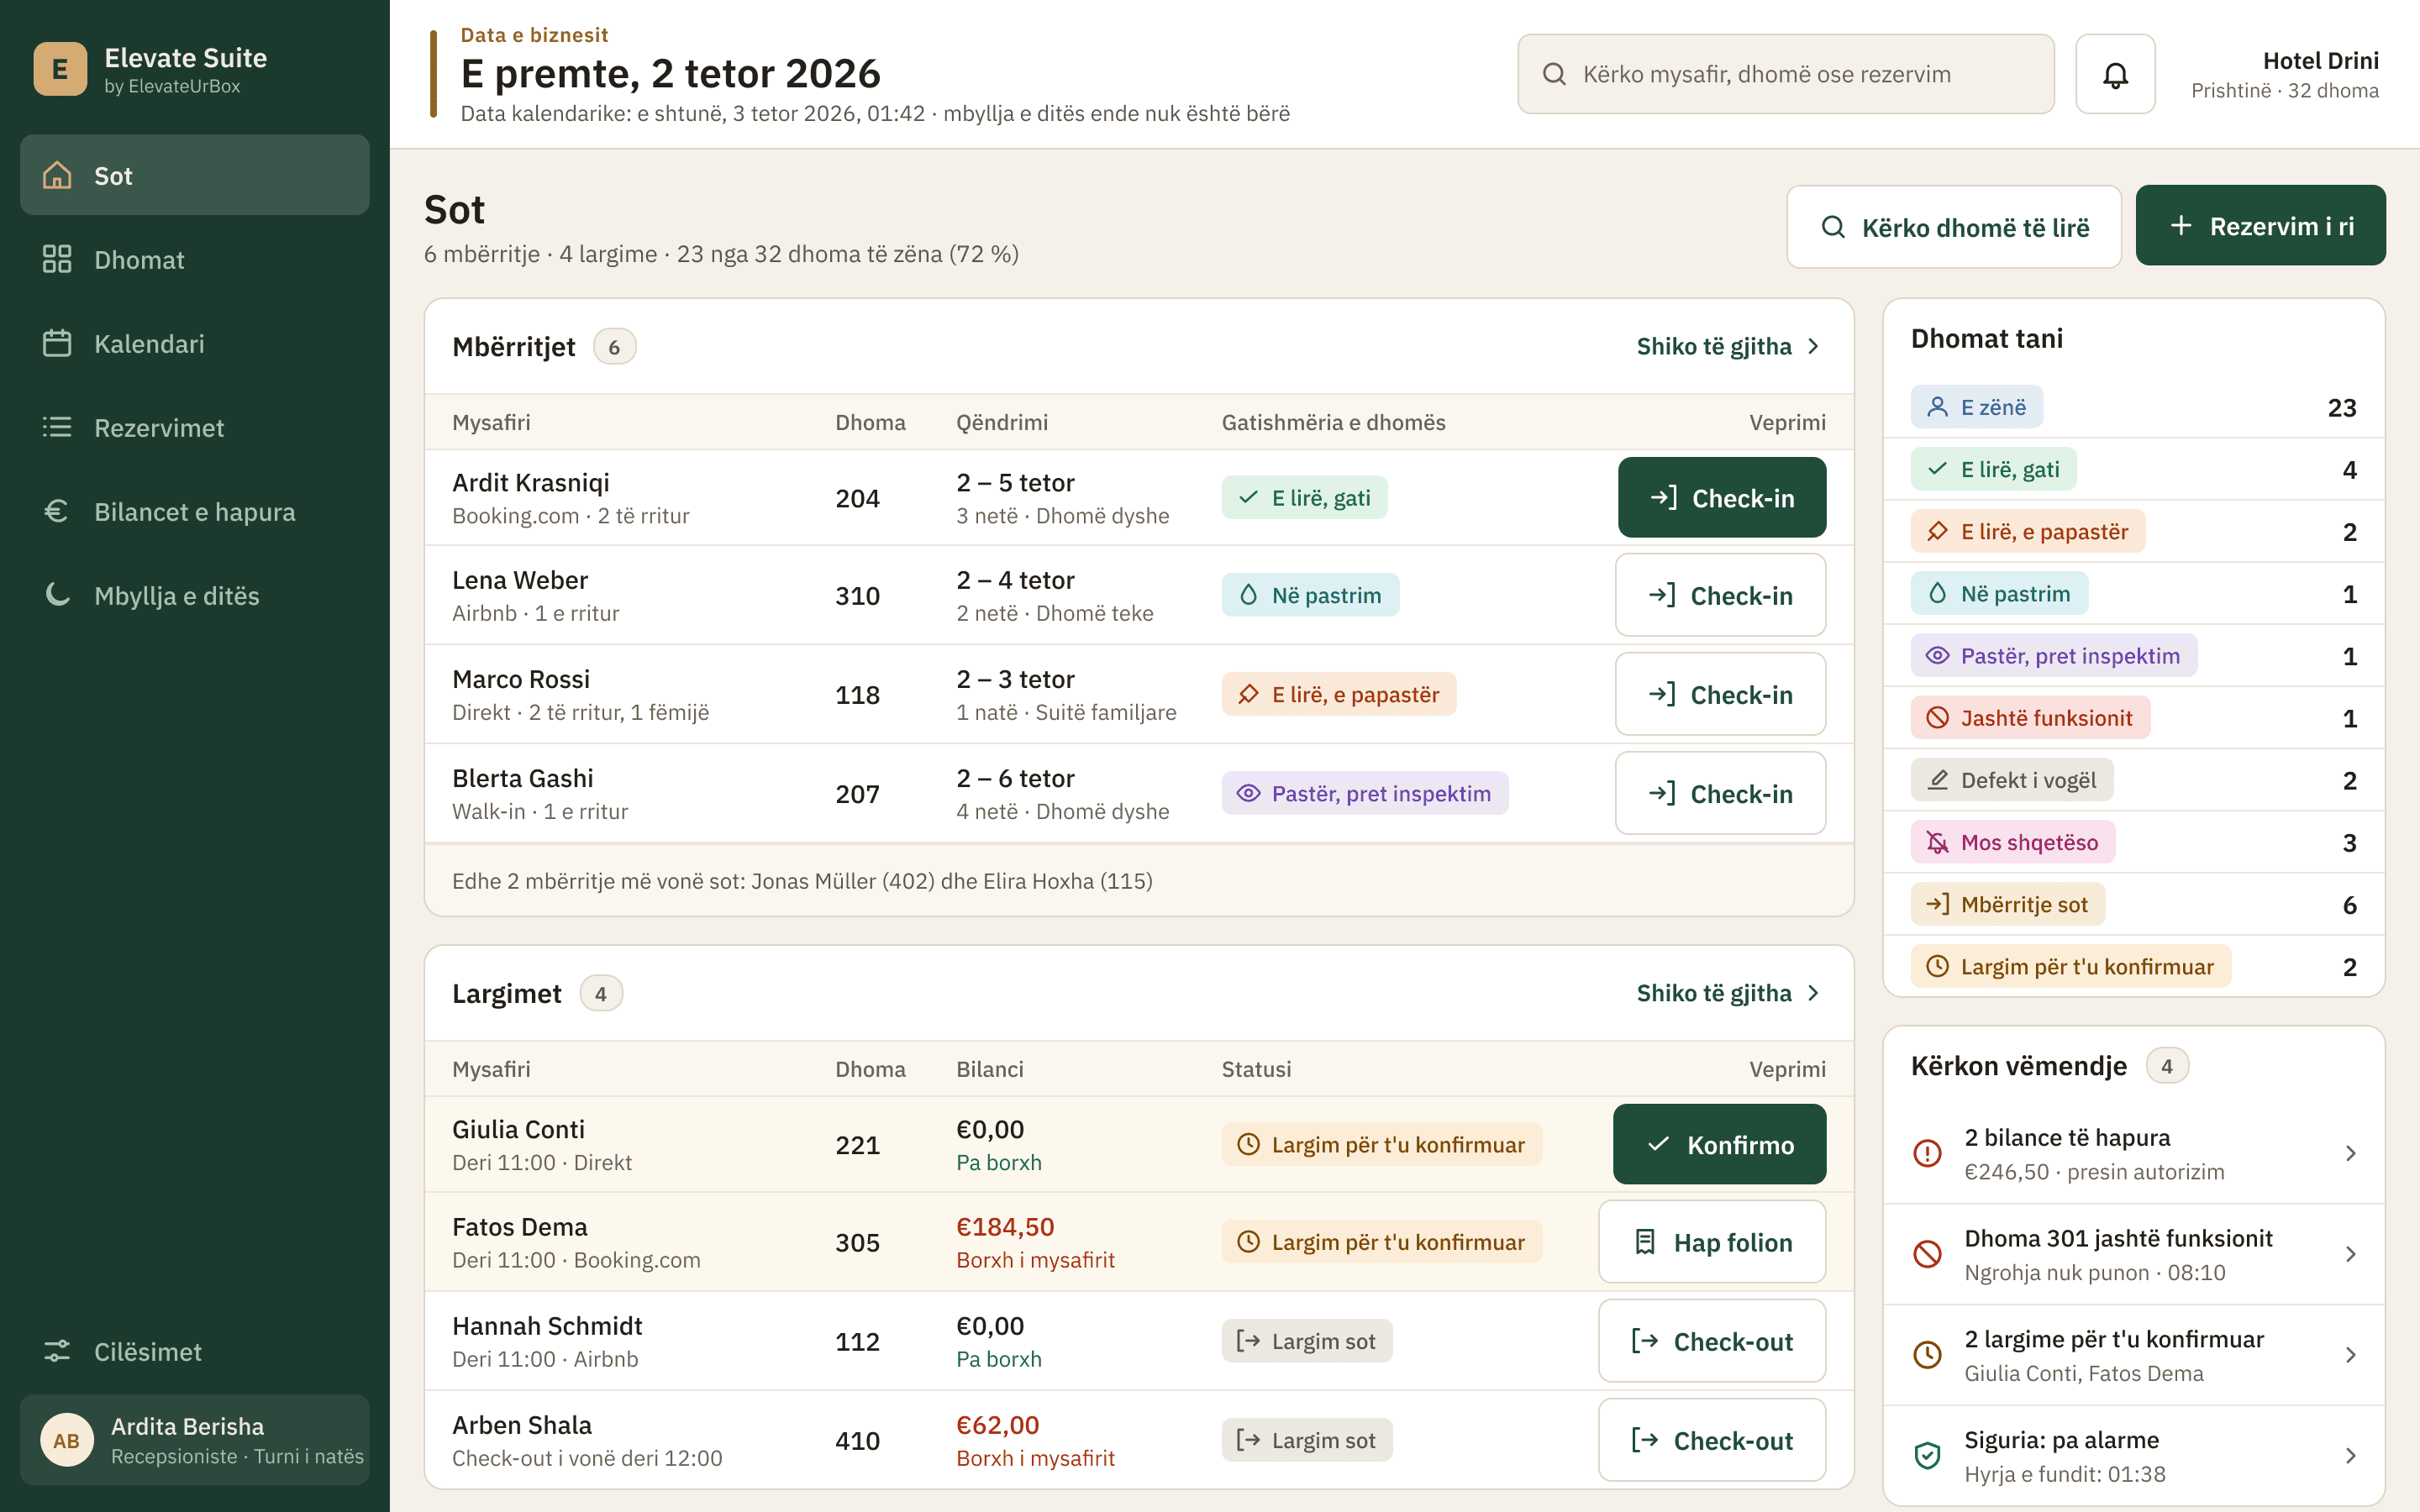Viewport: 2420px width, 1512px height.
Task: Open Sot in the sidebar
Action: (195, 175)
